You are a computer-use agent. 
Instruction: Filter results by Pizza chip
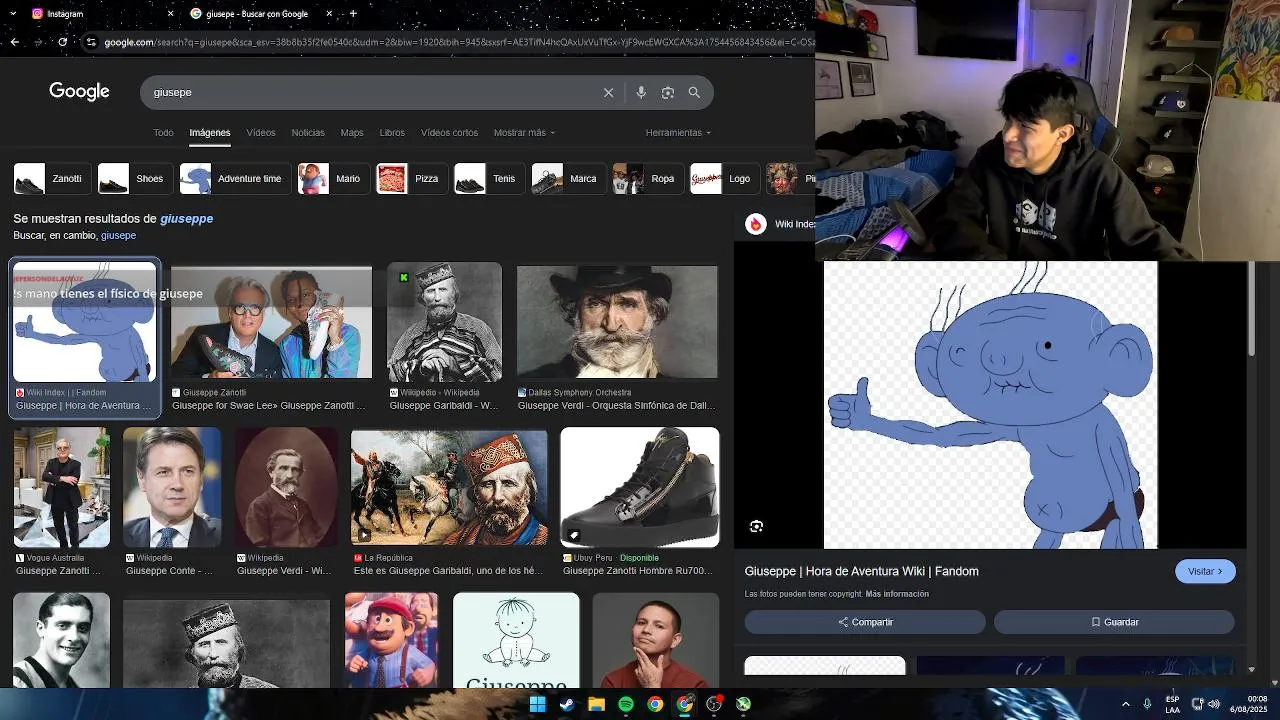point(412,178)
